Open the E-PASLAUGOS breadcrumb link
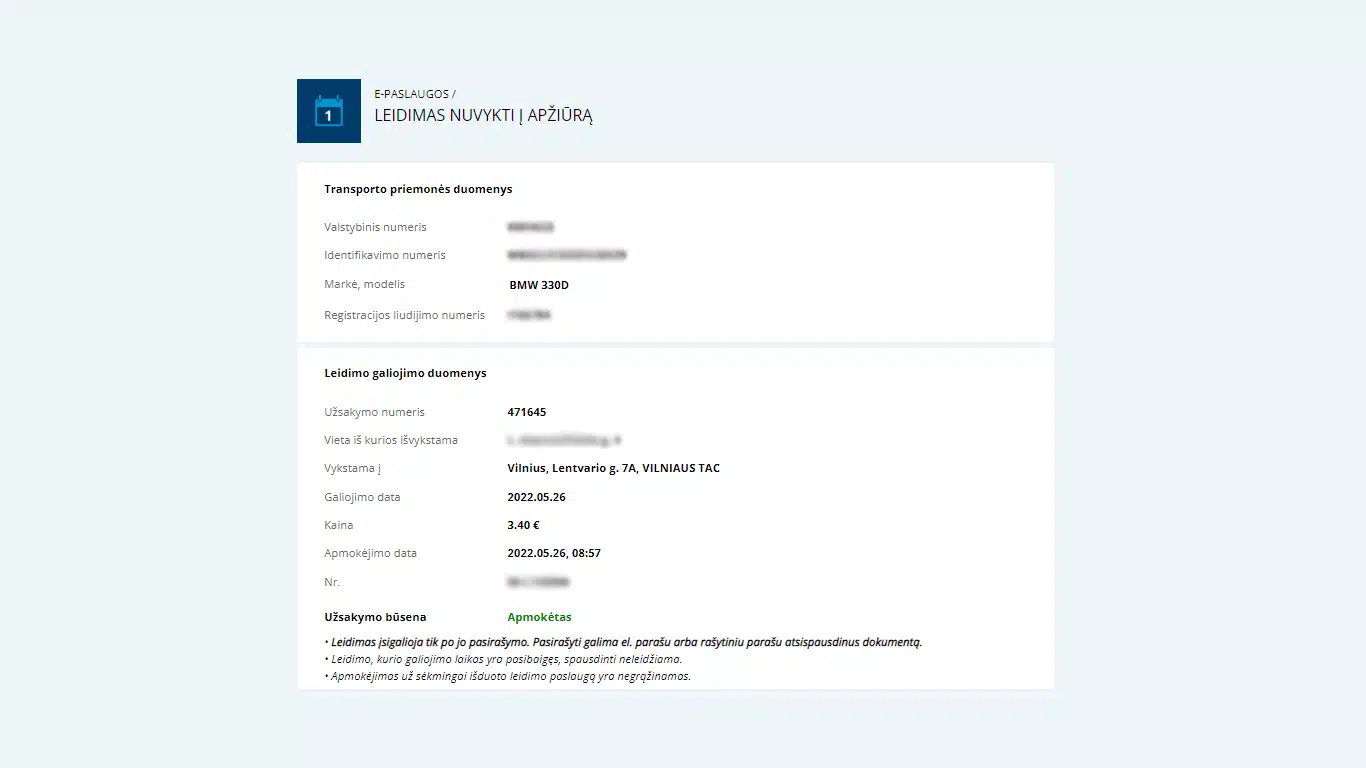The width and height of the screenshot is (1366, 768). click(412, 94)
